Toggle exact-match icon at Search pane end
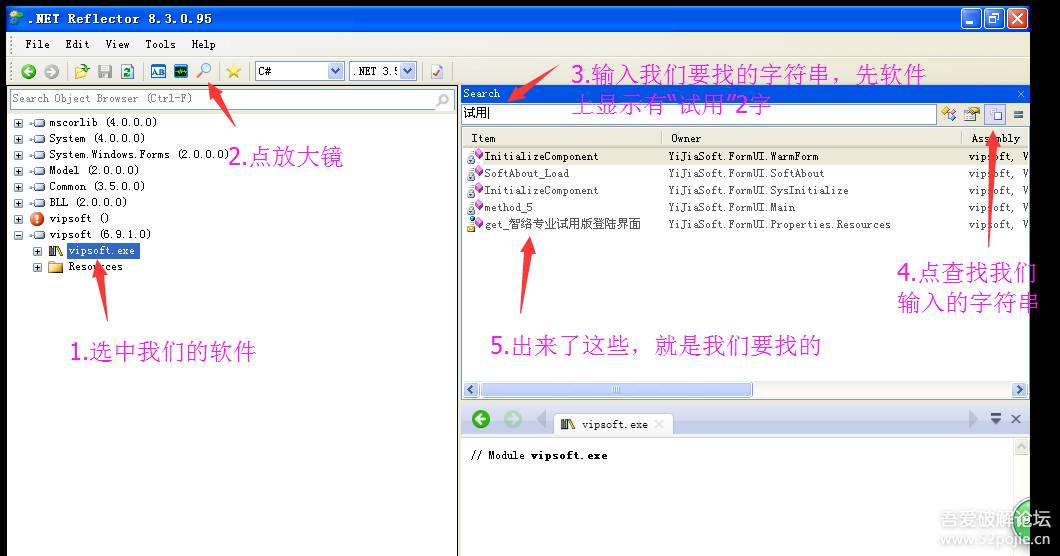The height and width of the screenshot is (556, 1060). pos(1018,114)
